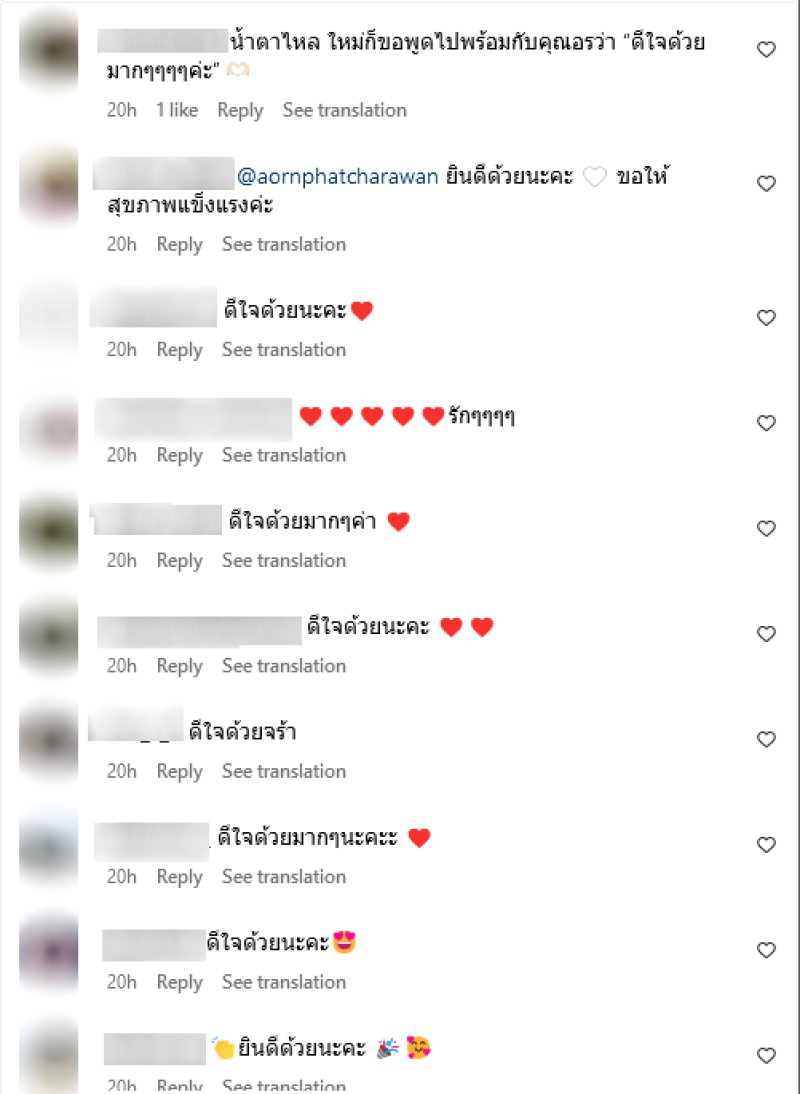Screen dimensions: 800x1094
Task: Like the comment with heart-eyes emoji
Action: click(x=766, y=950)
